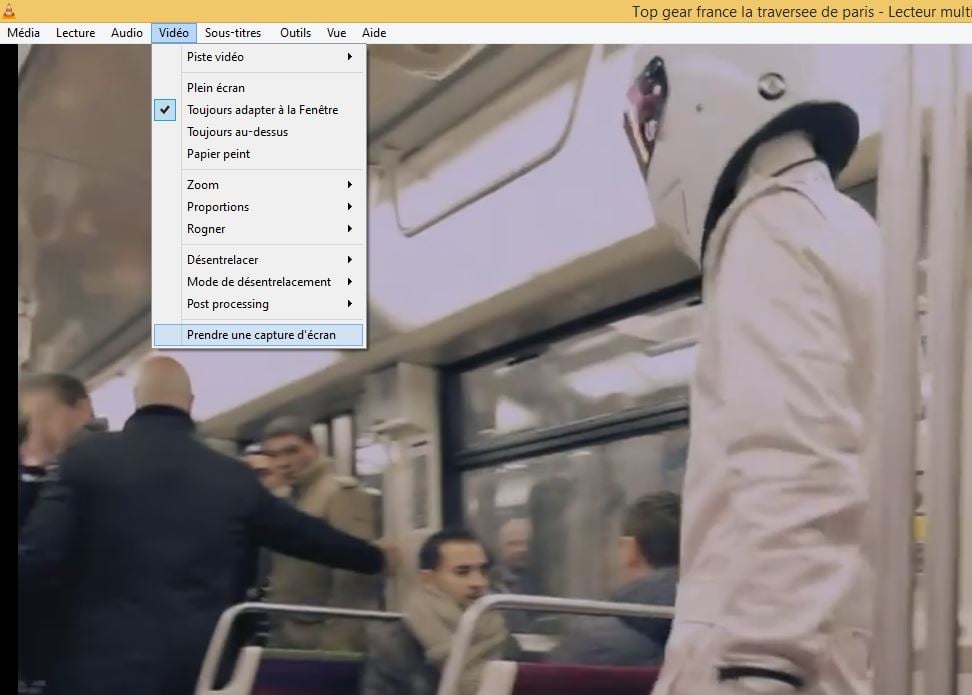Expand the Zoom submenu
The width and height of the screenshot is (972, 695).
259,185
